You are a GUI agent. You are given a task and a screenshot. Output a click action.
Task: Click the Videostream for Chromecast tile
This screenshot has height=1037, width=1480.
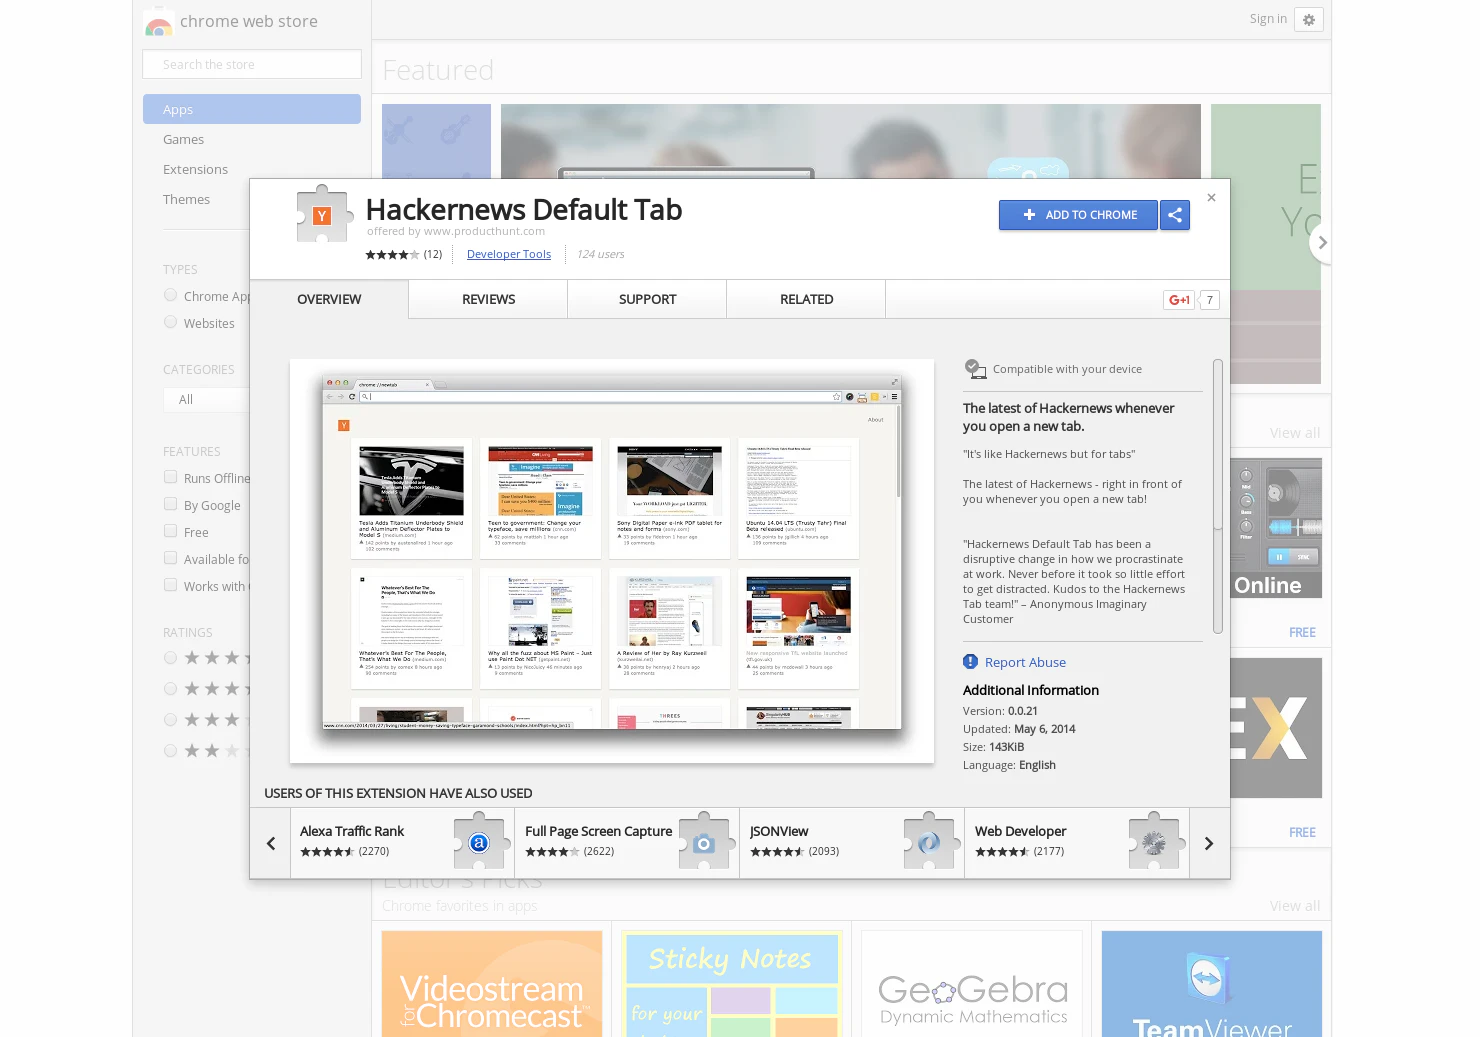tap(492, 984)
